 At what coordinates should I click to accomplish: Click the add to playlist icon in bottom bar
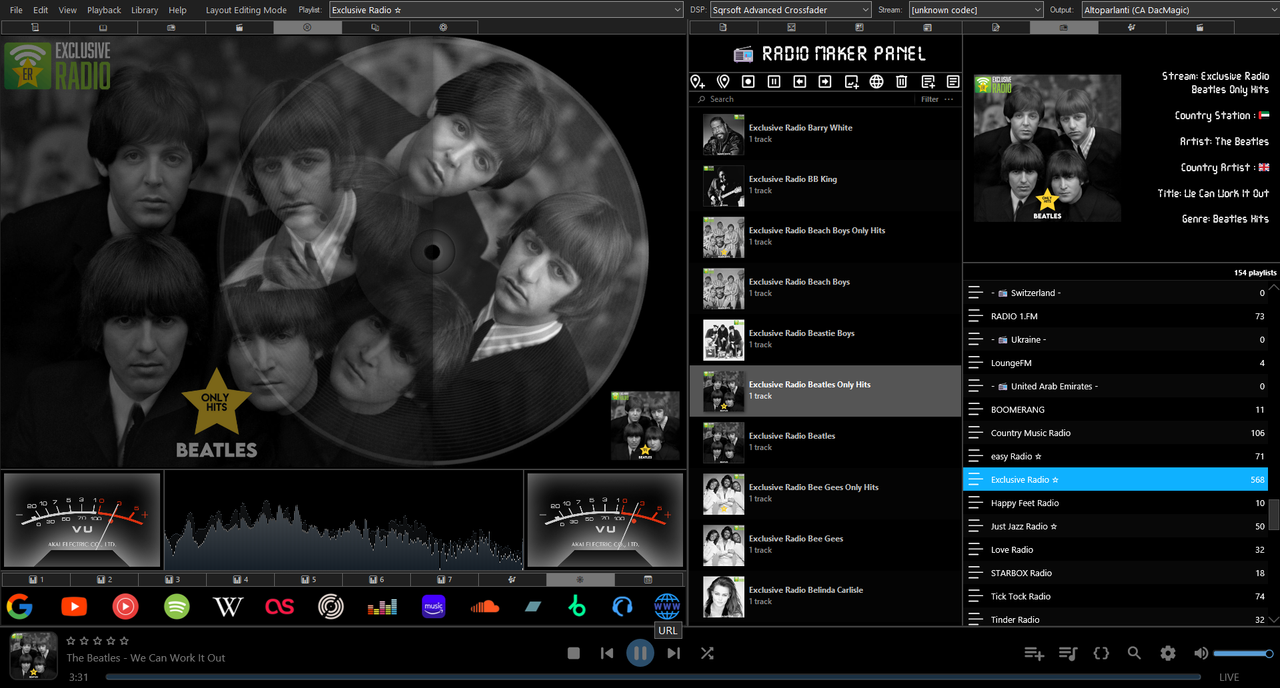[x=1034, y=653]
